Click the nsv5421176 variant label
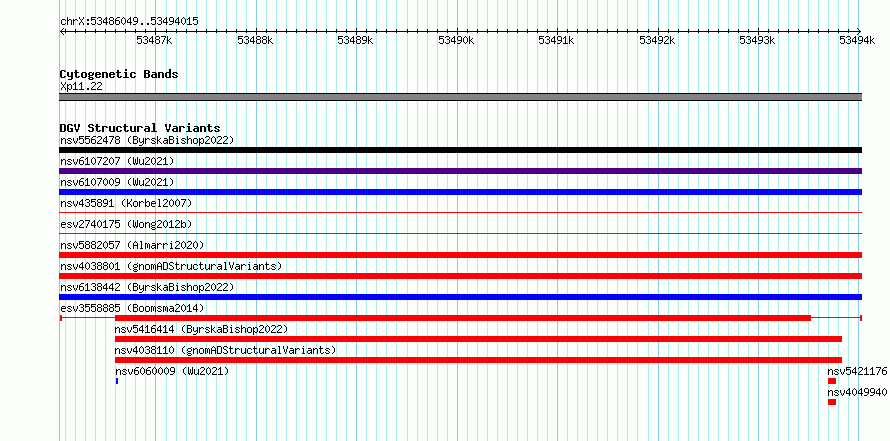The image size is (890, 441). [x=857, y=371]
